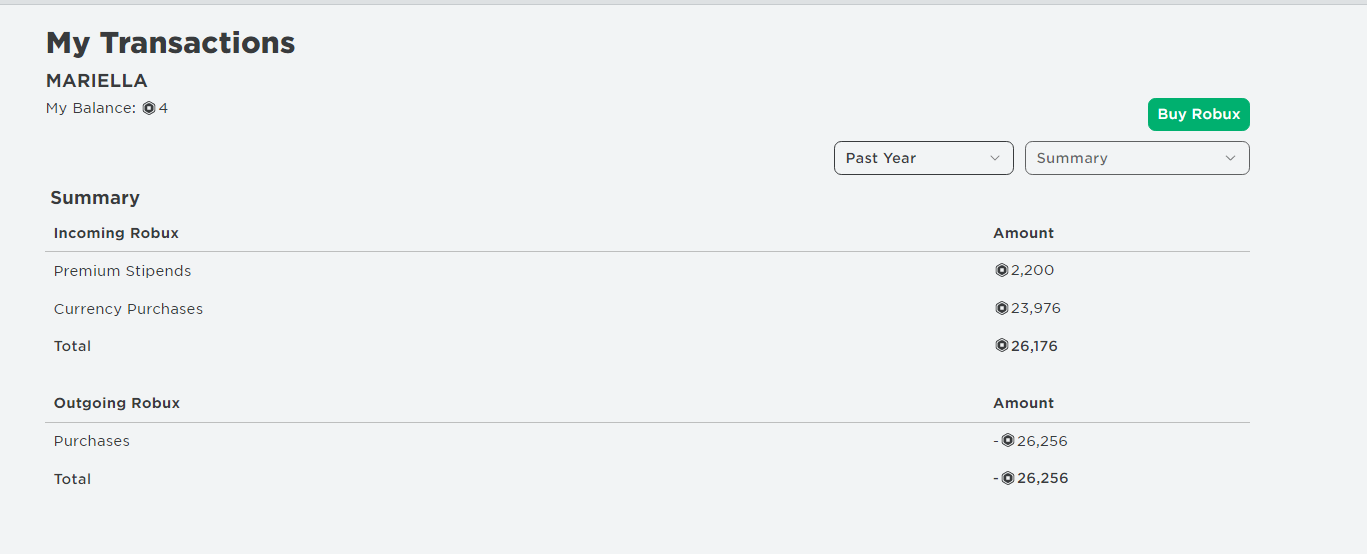Click the Amount header of Incoming table
This screenshot has height=554, width=1367.
coord(1023,233)
